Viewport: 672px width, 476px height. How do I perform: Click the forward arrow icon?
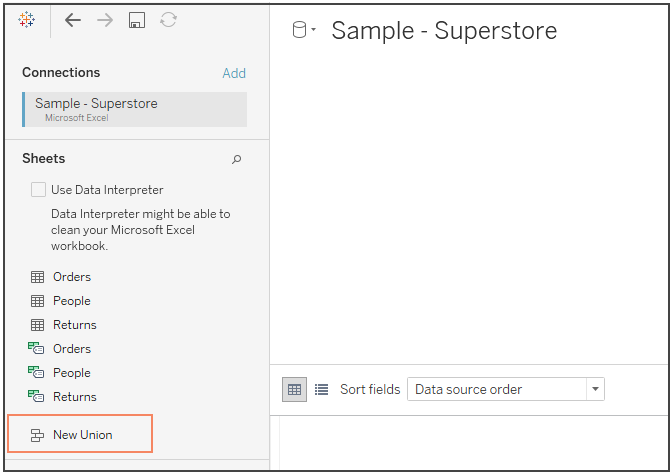[105, 20]
